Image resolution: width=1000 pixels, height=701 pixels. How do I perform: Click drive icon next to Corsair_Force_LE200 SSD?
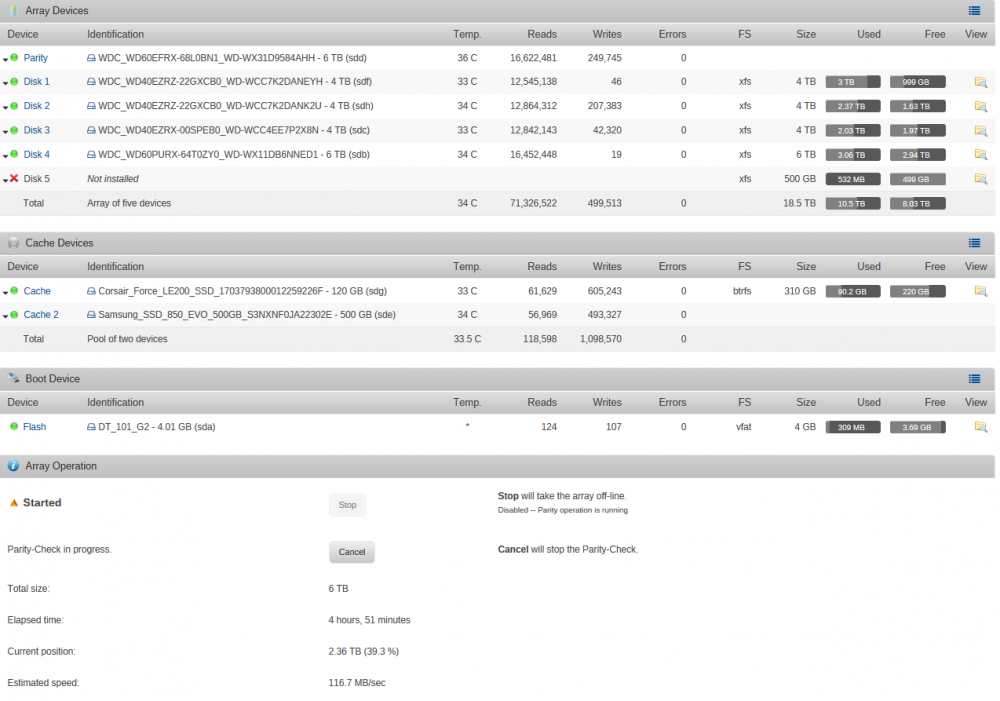pyautogui.click(x=91, y=291)
